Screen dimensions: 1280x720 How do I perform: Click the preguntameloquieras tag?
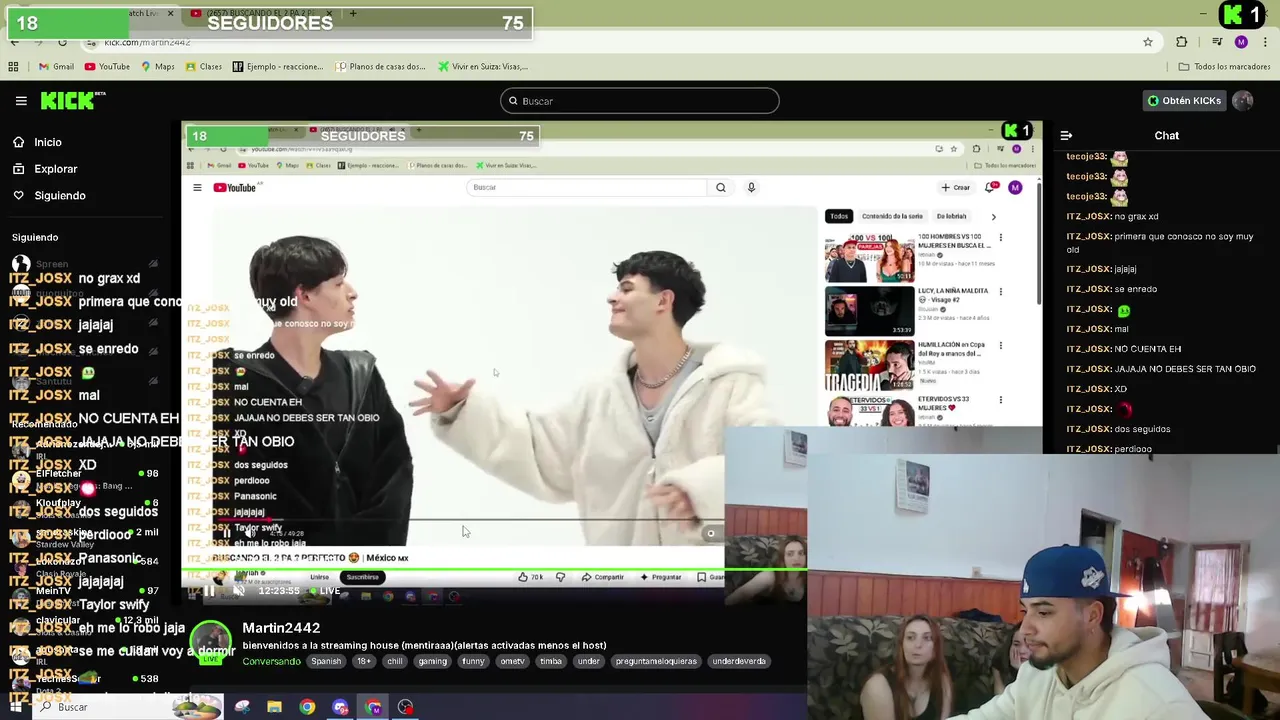[656, 661]
